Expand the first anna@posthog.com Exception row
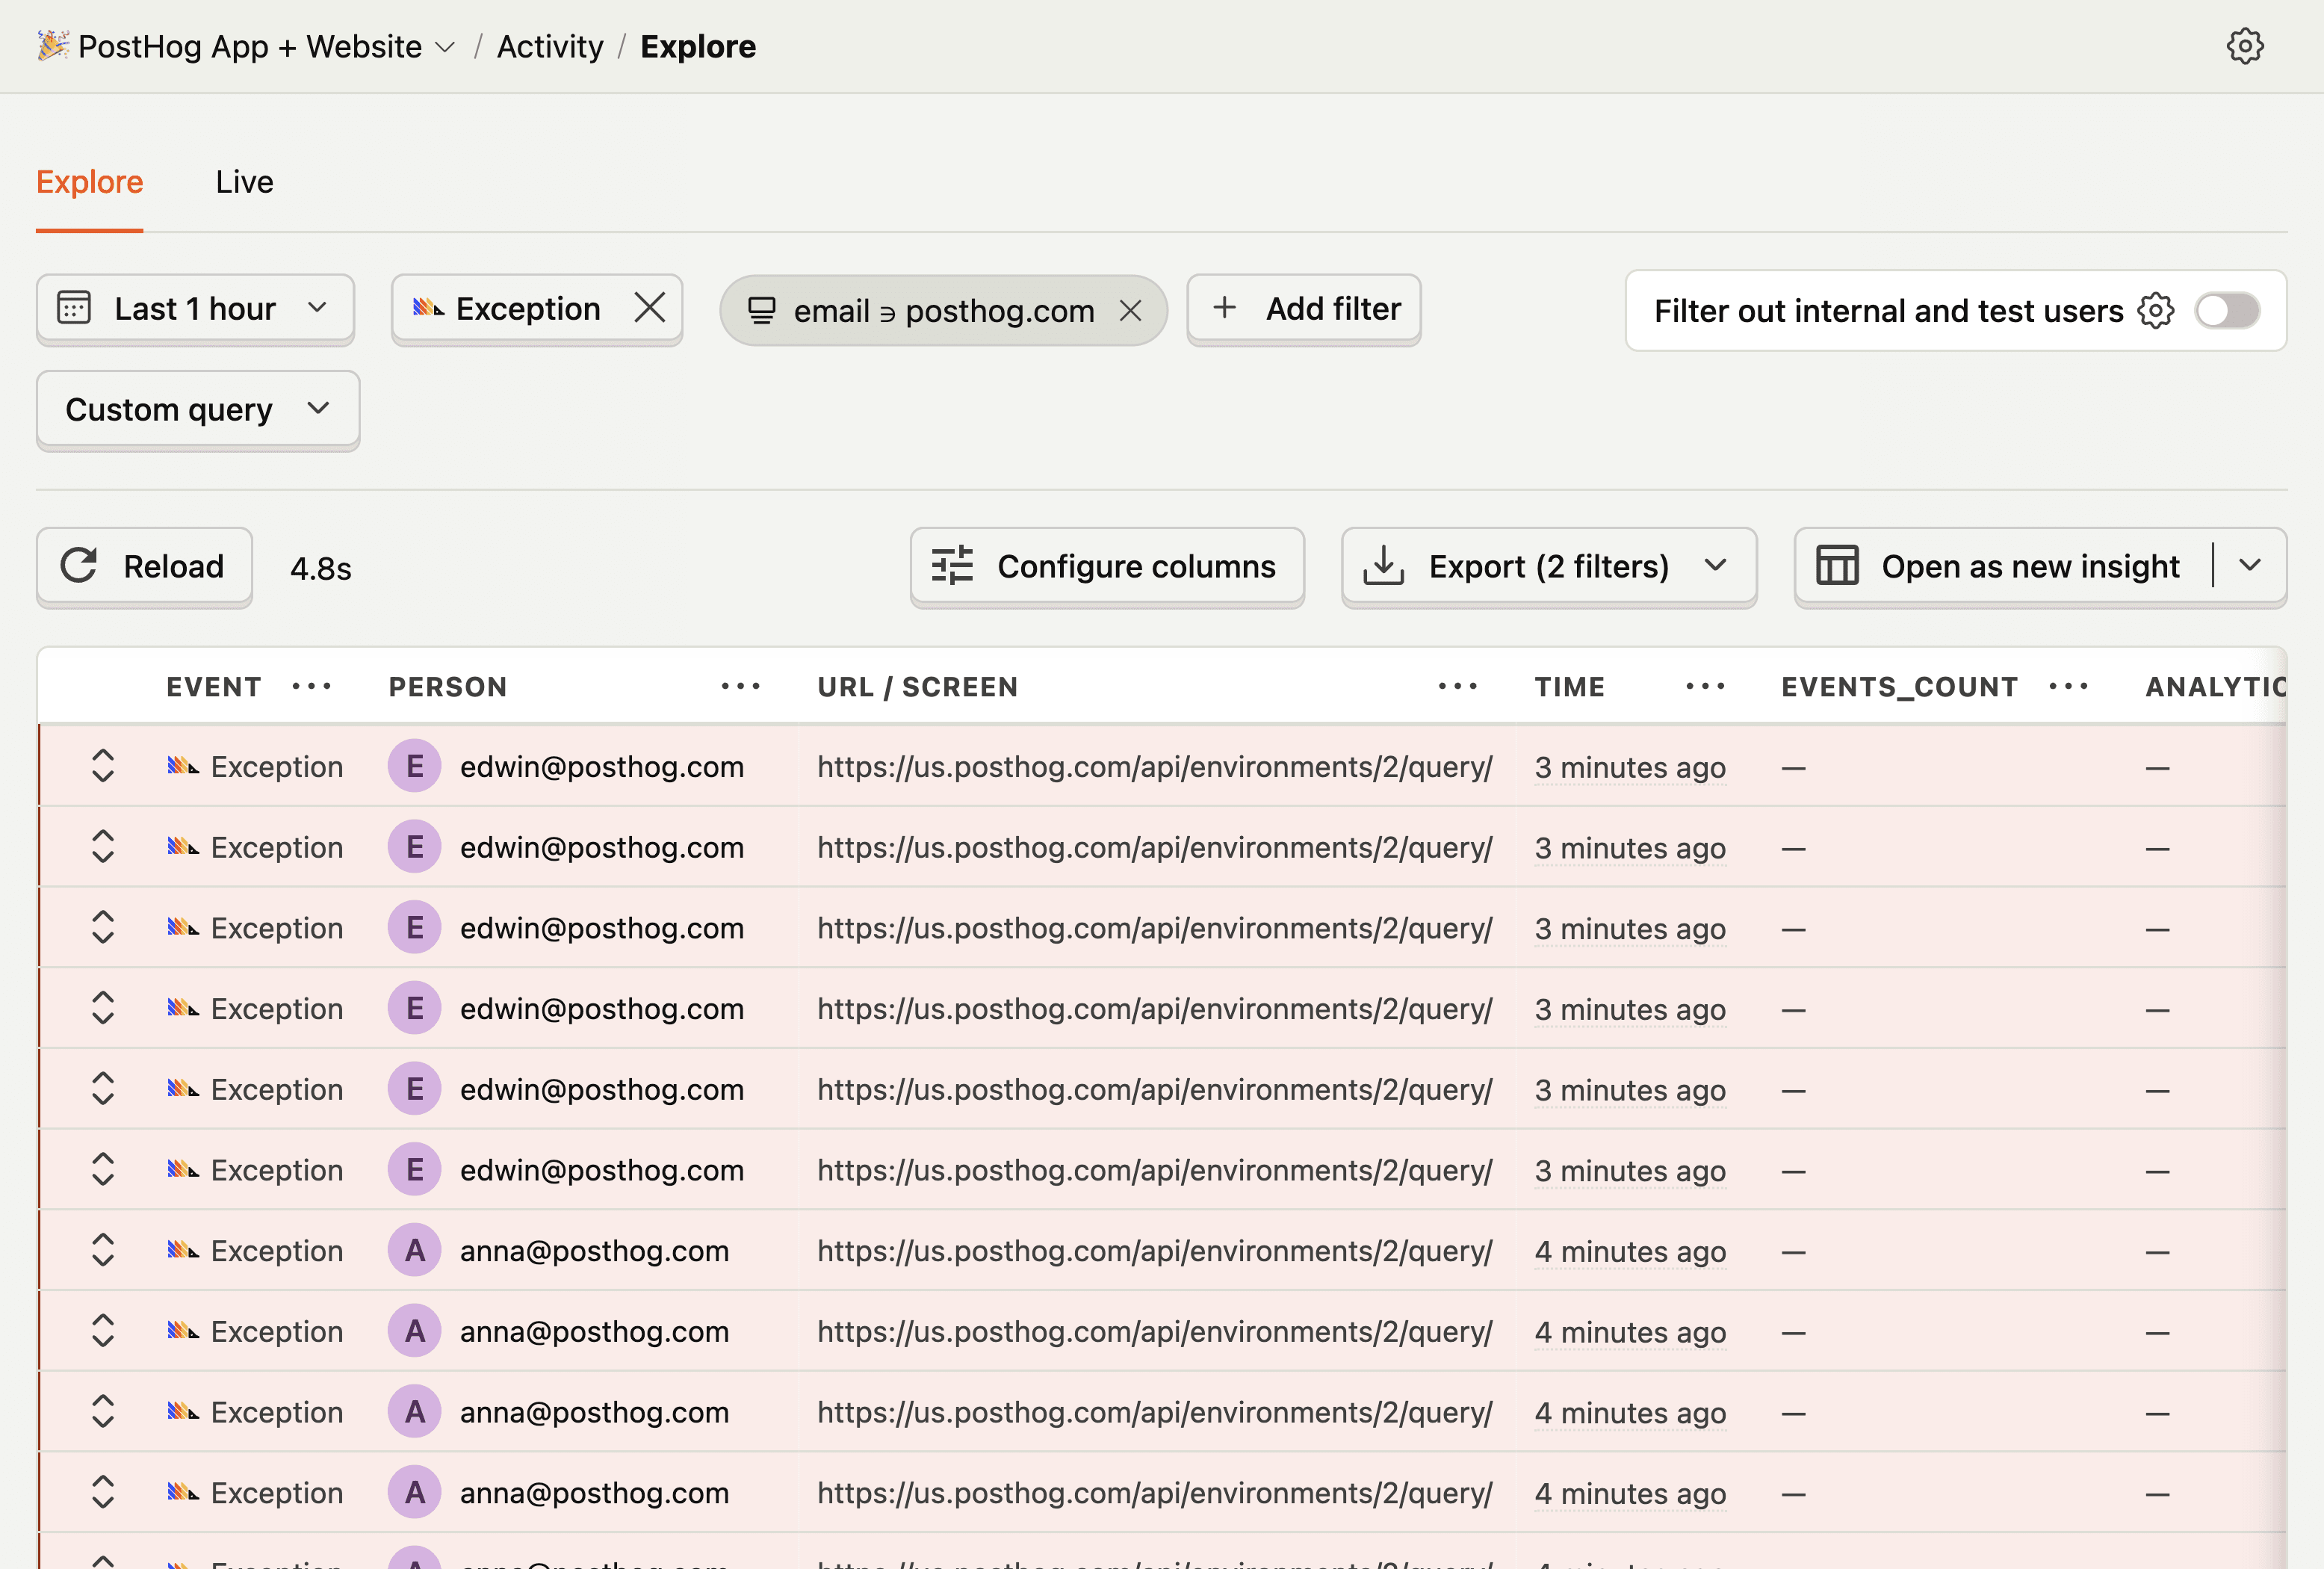2324x1569 pixels. pos(103,1250)
